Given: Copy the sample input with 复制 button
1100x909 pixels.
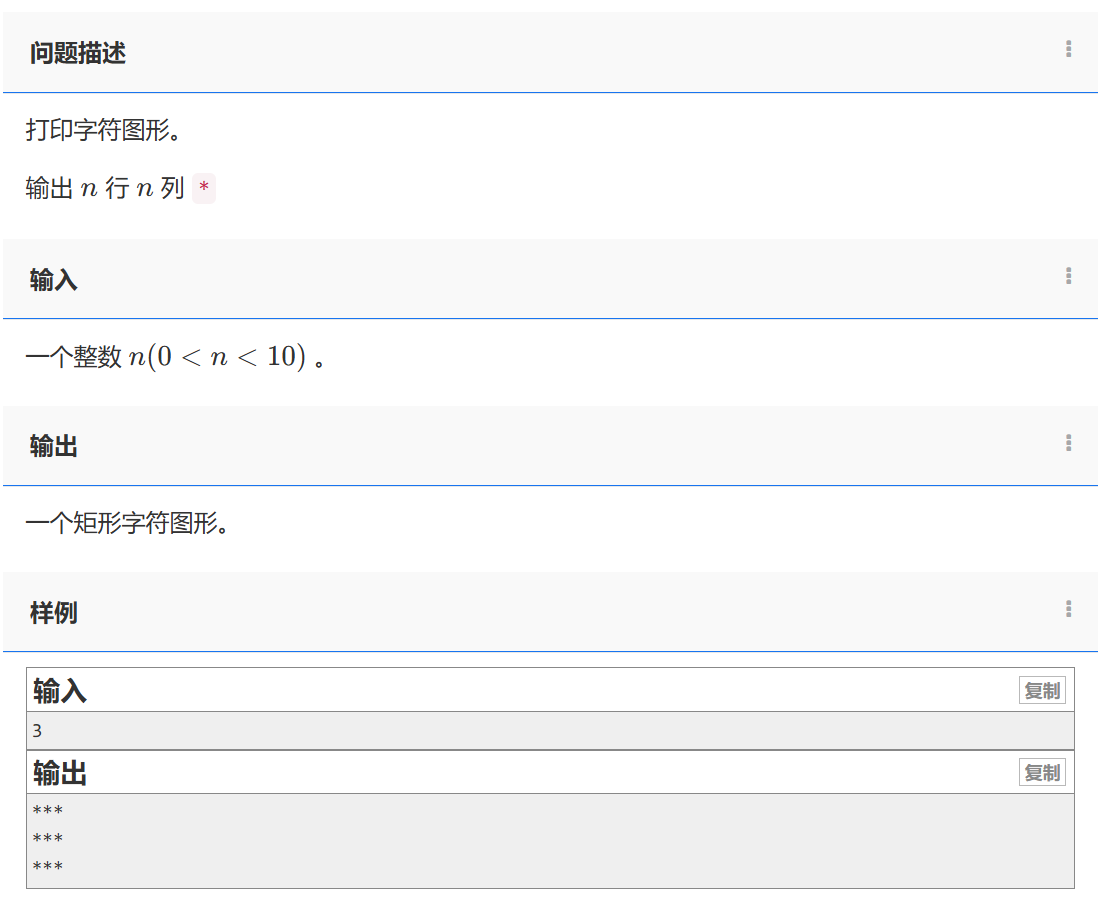Looking at the screenshot, I should [1042, 691].
